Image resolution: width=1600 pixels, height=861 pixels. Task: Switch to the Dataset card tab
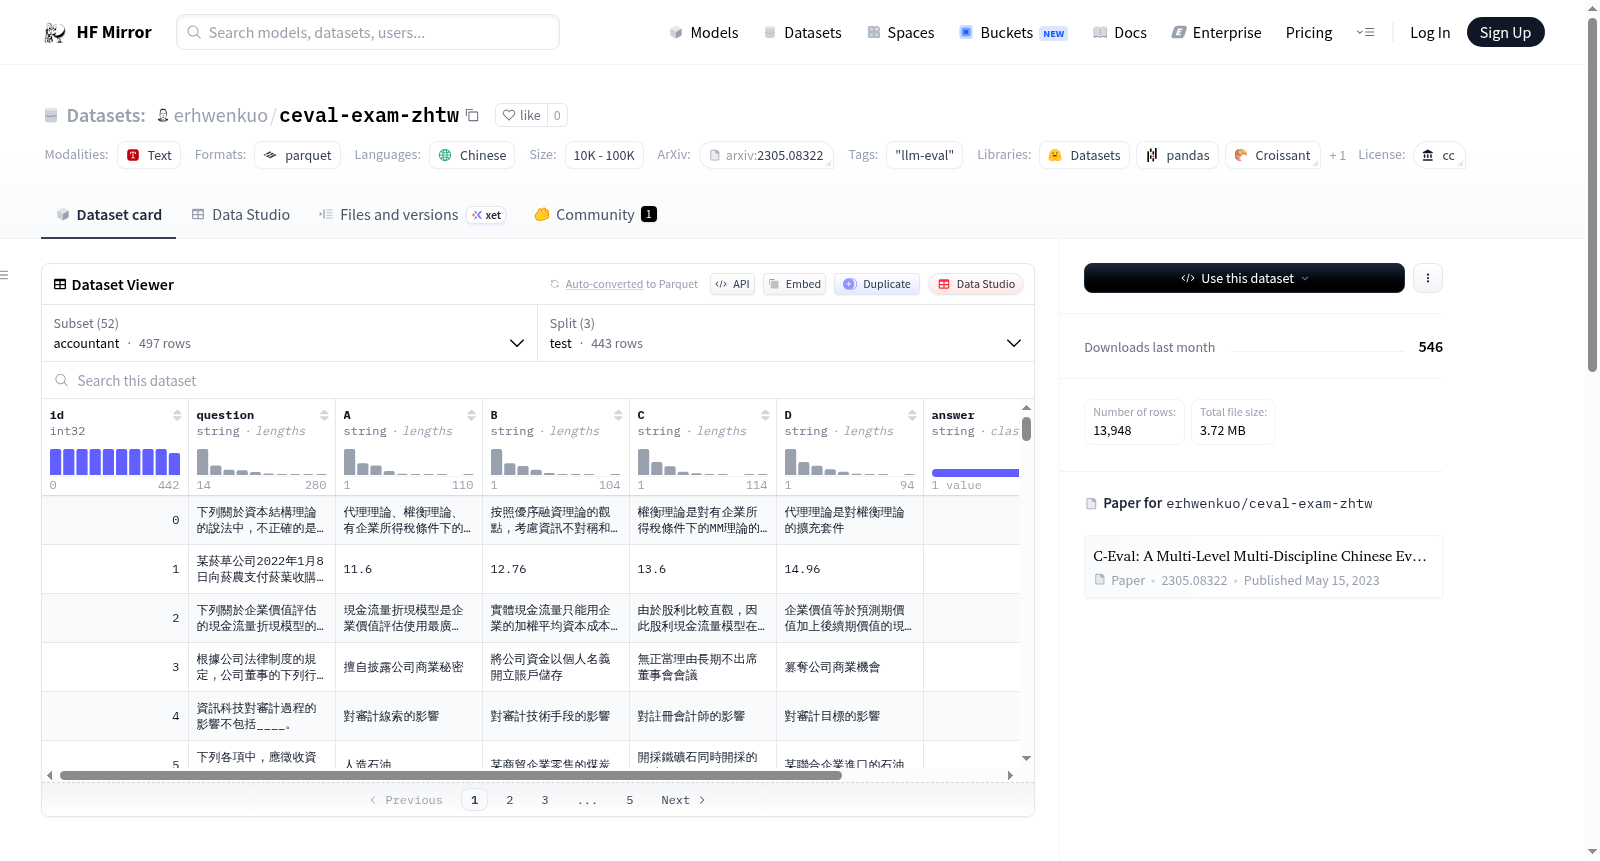[x=108, y=215]
